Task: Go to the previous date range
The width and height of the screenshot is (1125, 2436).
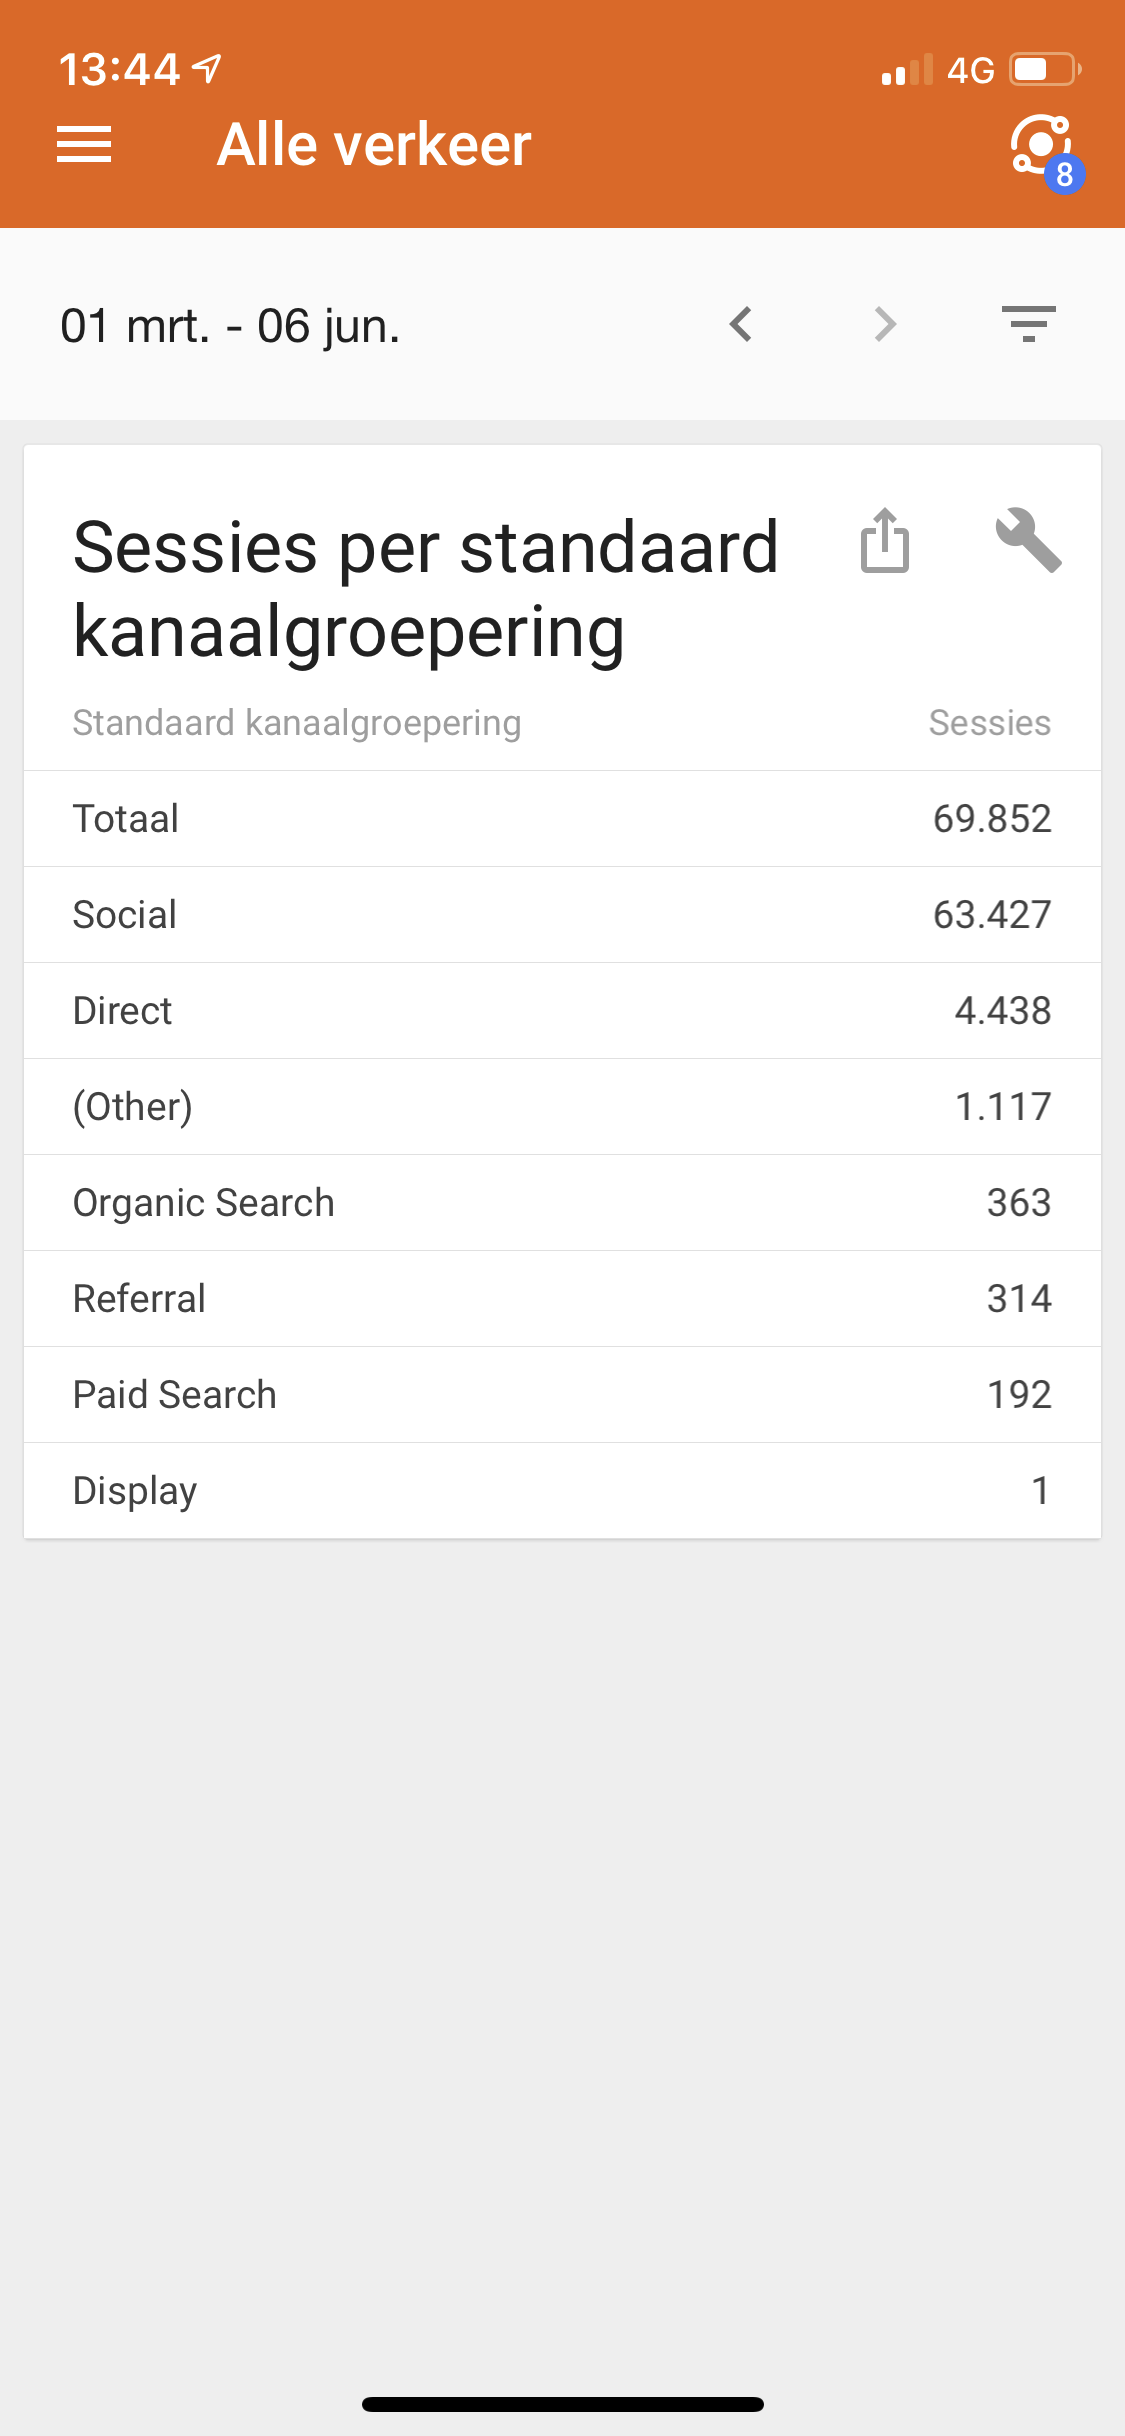Action: pos(741,324)
